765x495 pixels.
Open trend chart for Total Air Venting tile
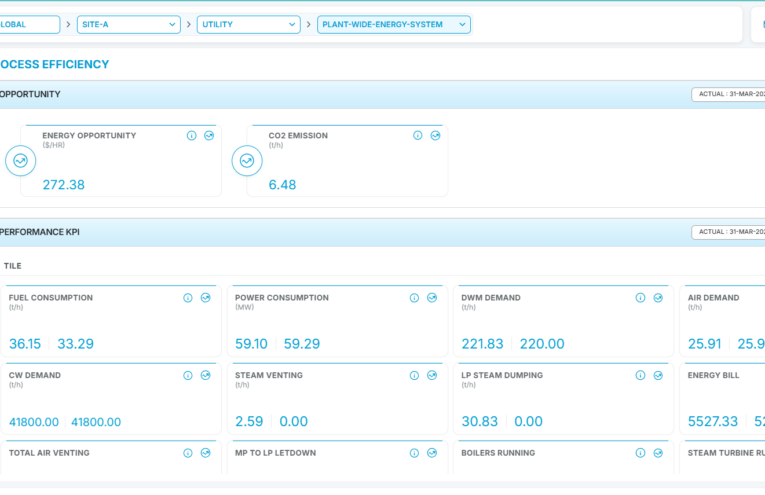point(205,453)
